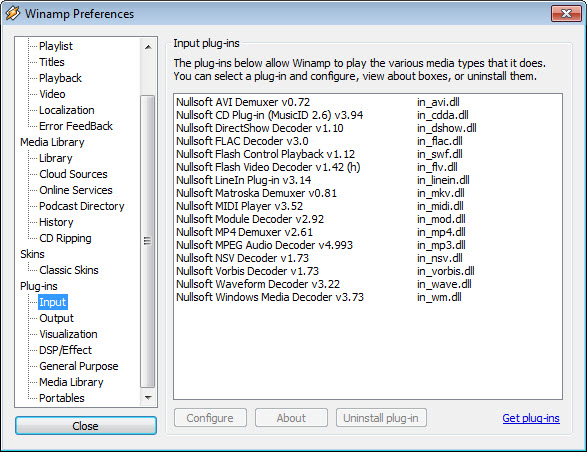
Task: Click the in_dshow.dll filename
Action: click(x=447, y=128)
